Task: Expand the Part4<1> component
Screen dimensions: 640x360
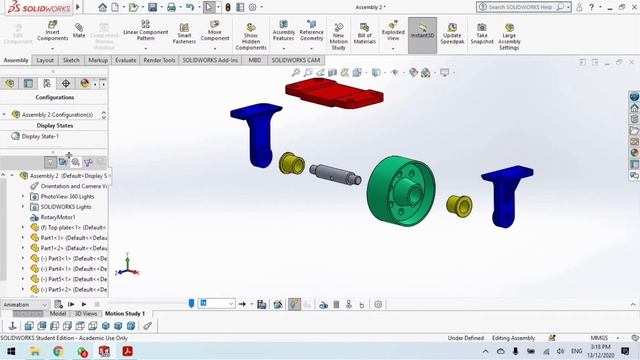Action: (23, 269)
